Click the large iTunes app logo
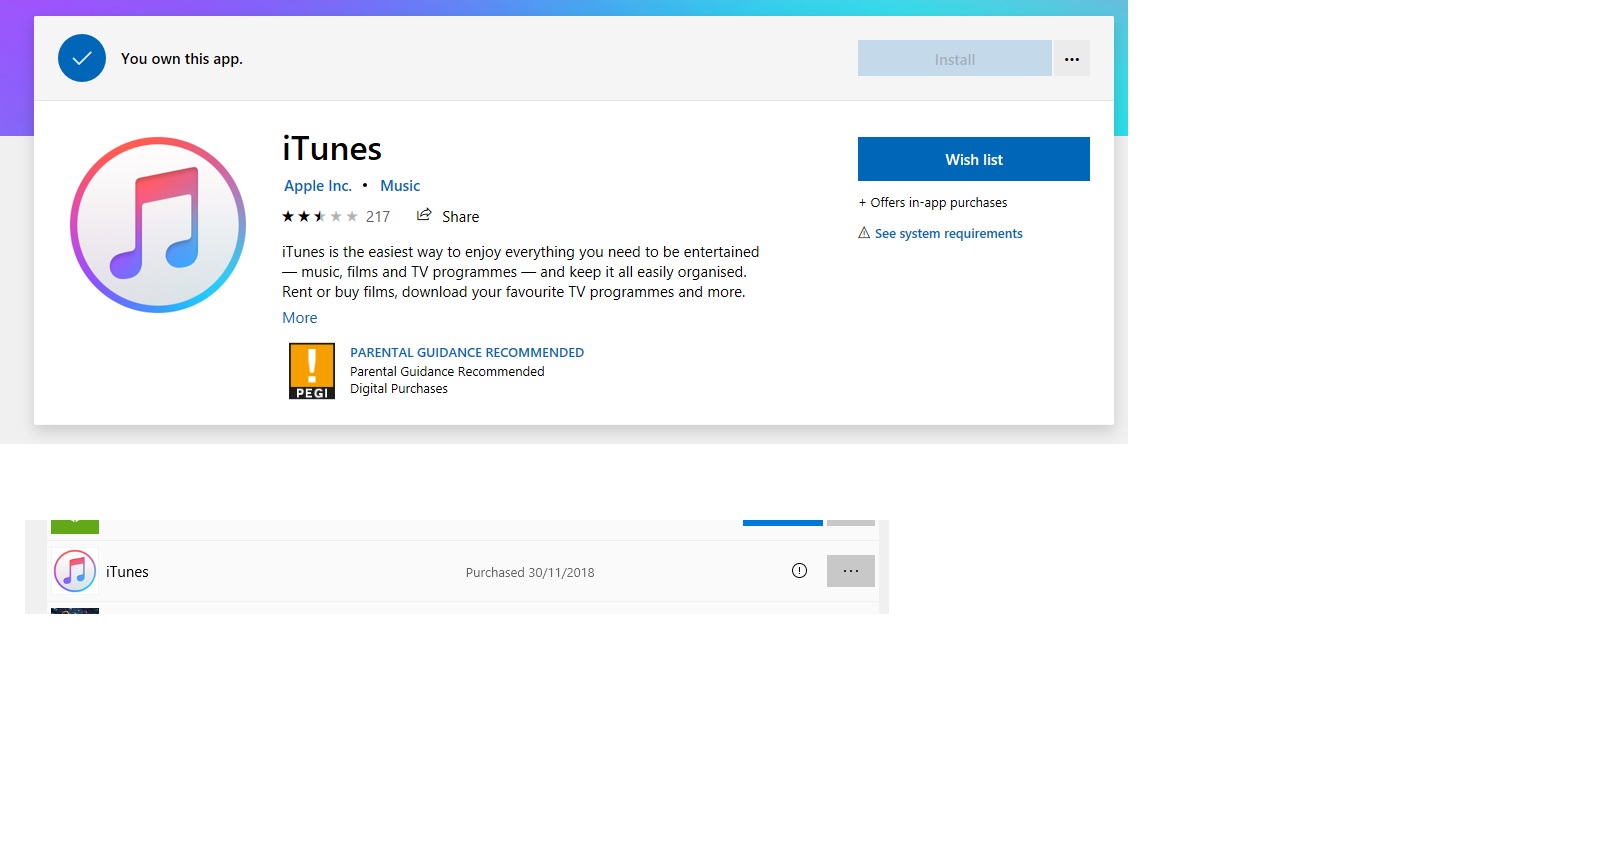1609x854 pixels. pyautogui.click(x=158, y=225)
